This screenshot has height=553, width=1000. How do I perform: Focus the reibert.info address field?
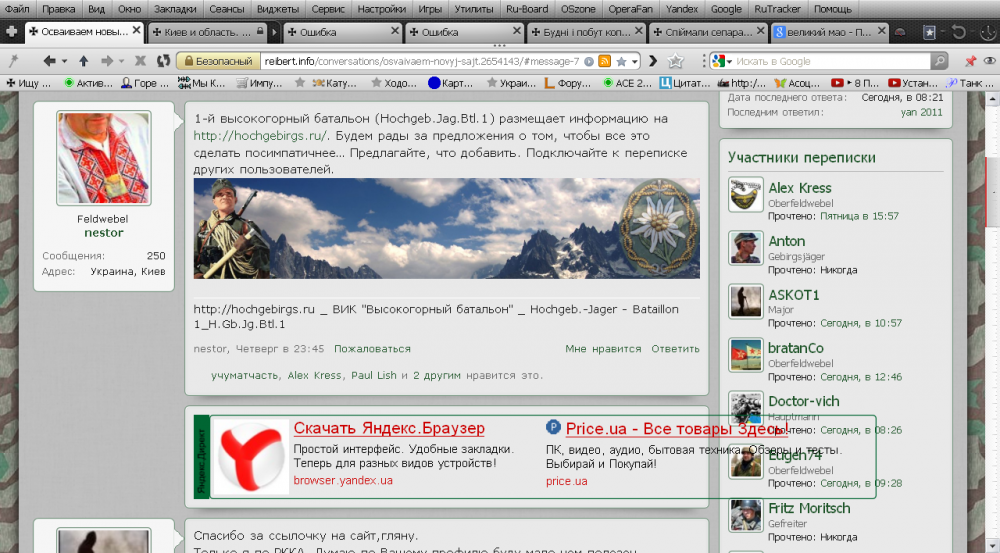(422, 61)
